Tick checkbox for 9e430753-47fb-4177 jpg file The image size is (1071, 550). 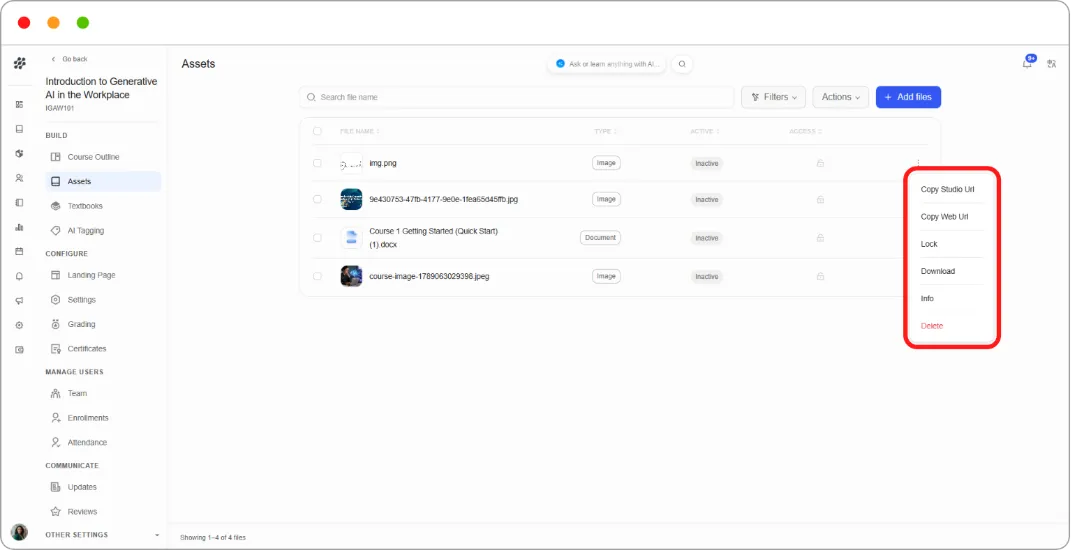point(317,200)
